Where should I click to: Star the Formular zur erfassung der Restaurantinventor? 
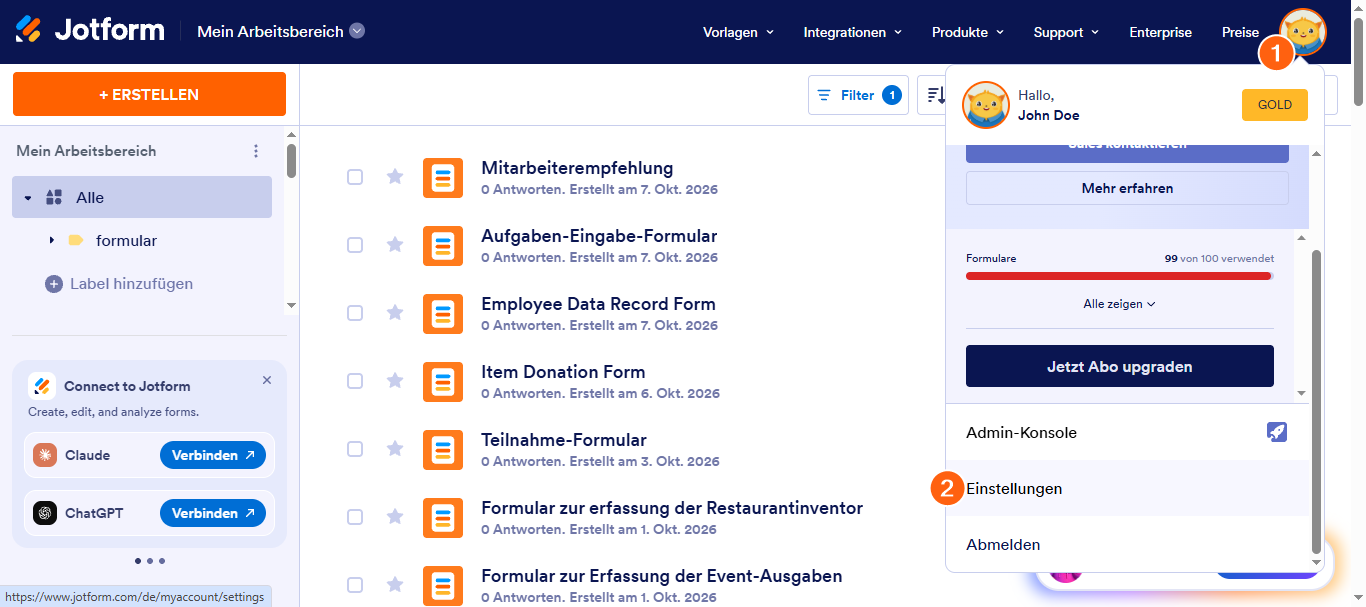click(x=395, y=517)
